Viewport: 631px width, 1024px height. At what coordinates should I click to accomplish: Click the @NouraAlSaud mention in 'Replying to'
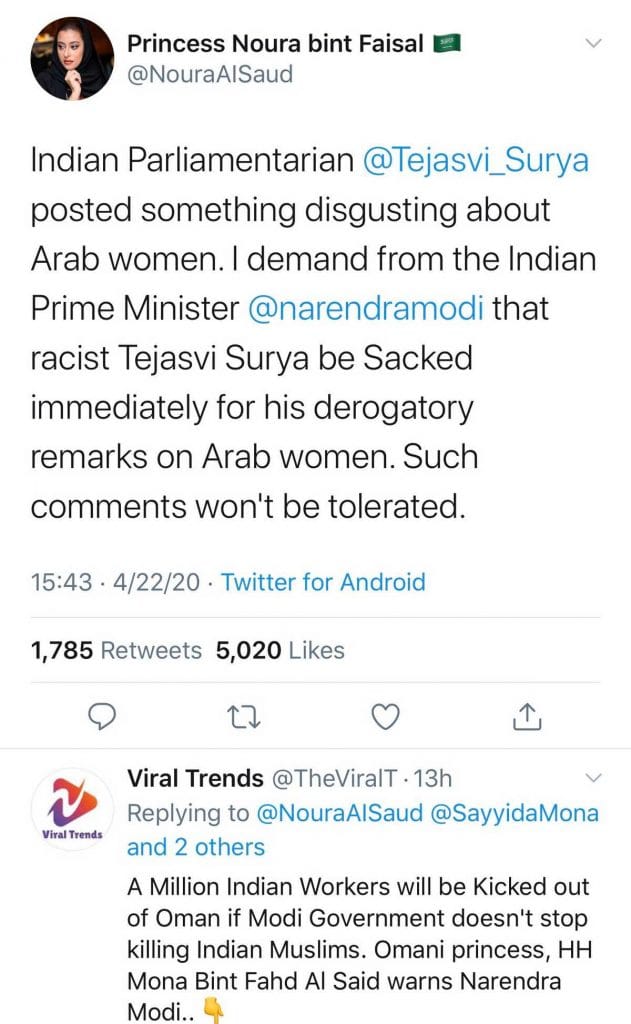(x=342, y=812)
